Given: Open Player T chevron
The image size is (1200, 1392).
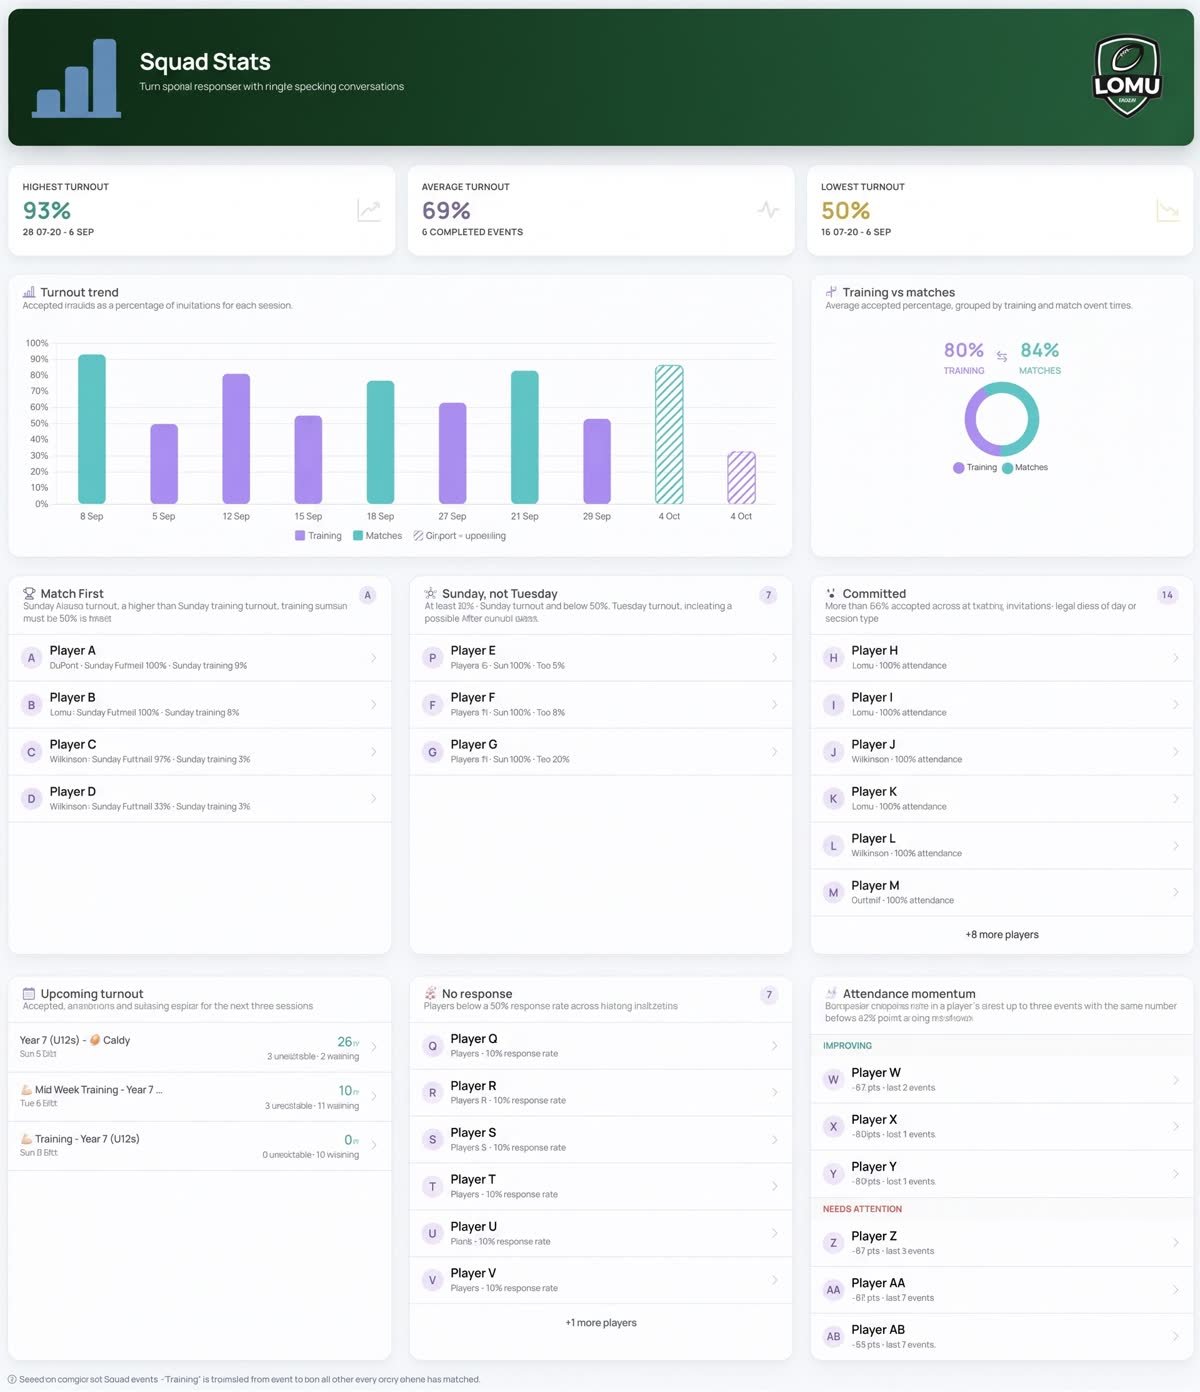Looking at the screenshot, I should coord(775,1187).
